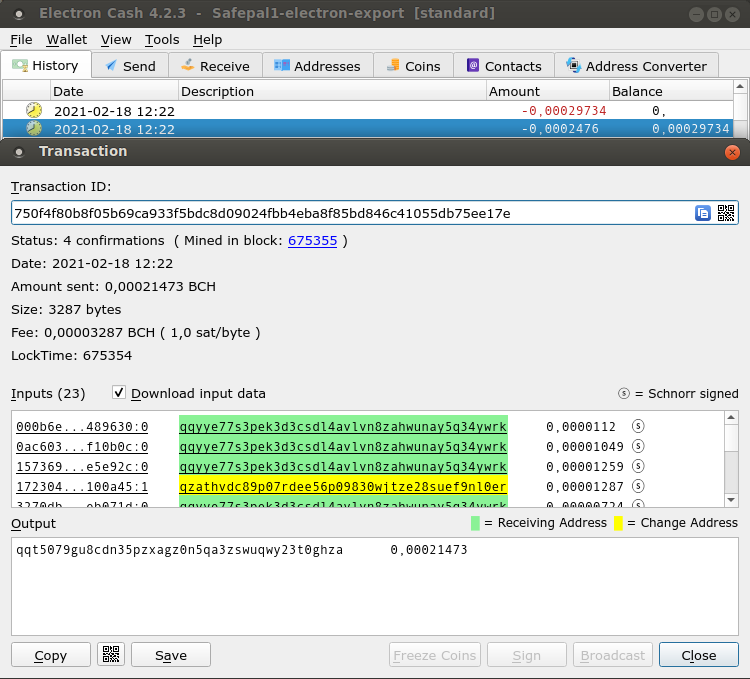Click the Coins tab icon
This screenshot has width=750, height=679.
[x=393, y=65]
